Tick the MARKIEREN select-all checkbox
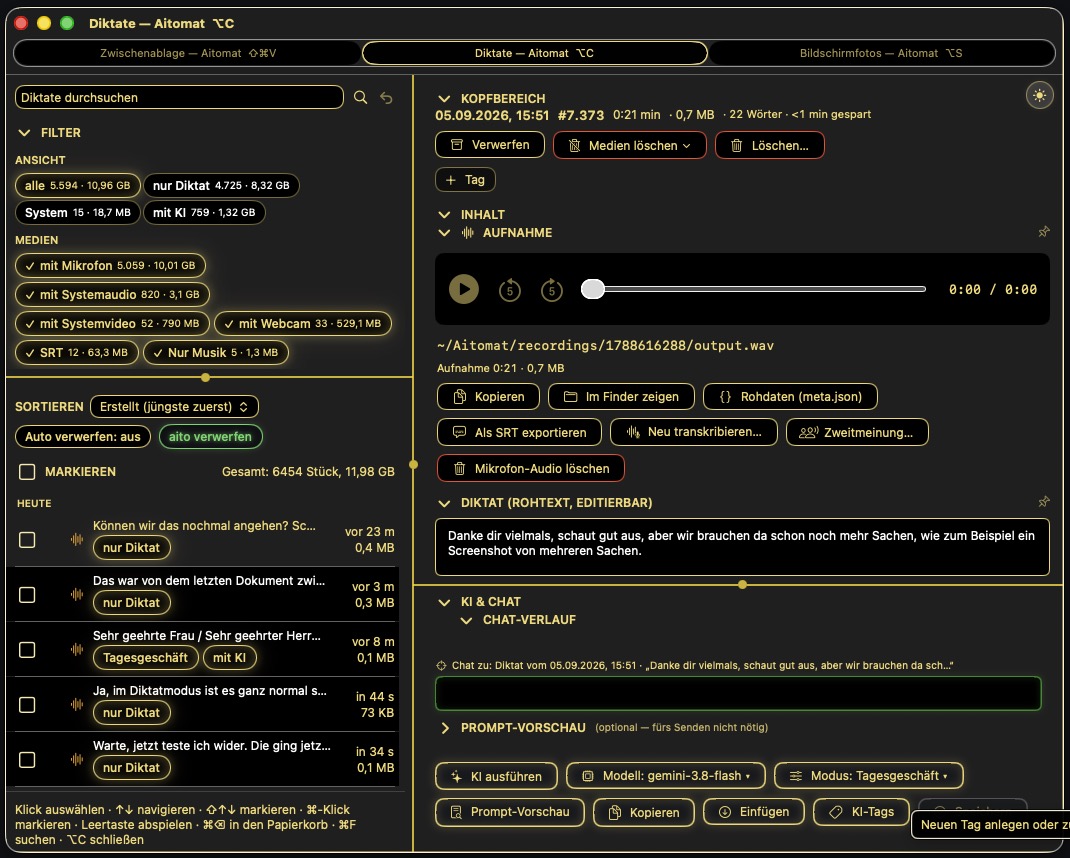The image size is (1070, 858). (27, 472)
